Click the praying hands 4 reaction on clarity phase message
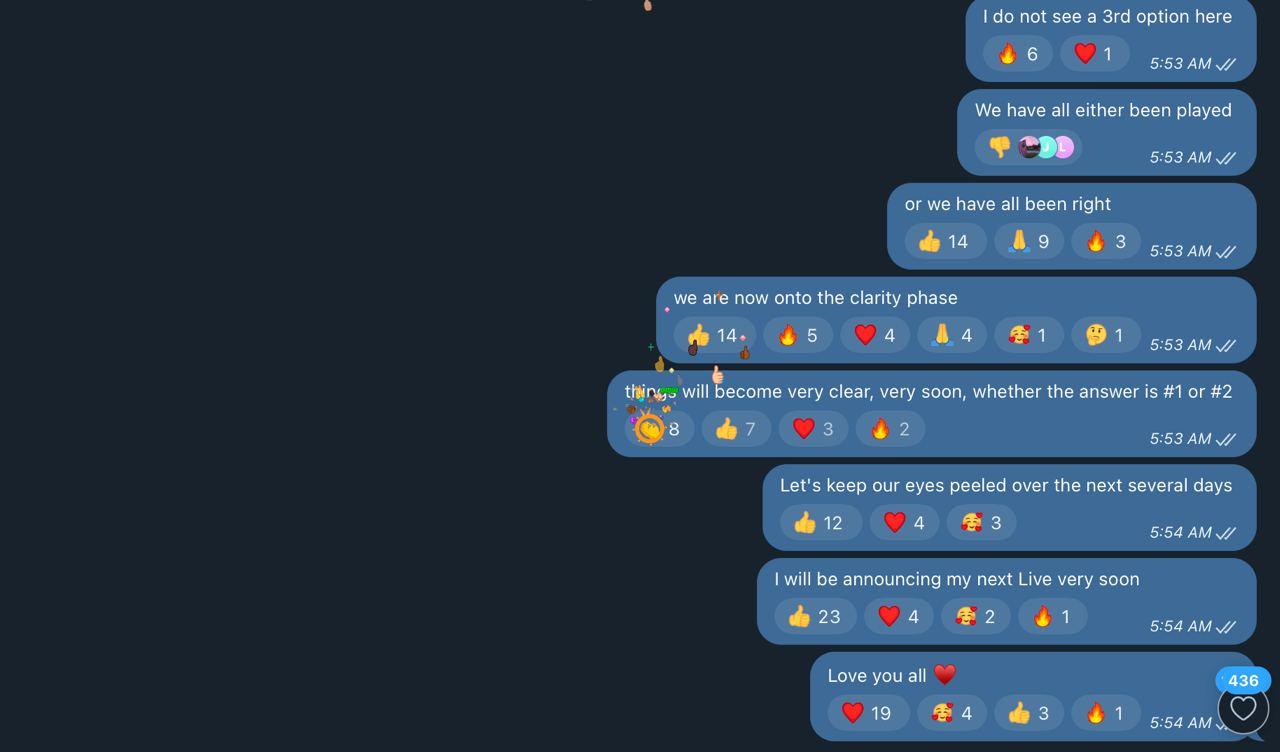Viewport: 1280px width, 752px height. [951, 335]
